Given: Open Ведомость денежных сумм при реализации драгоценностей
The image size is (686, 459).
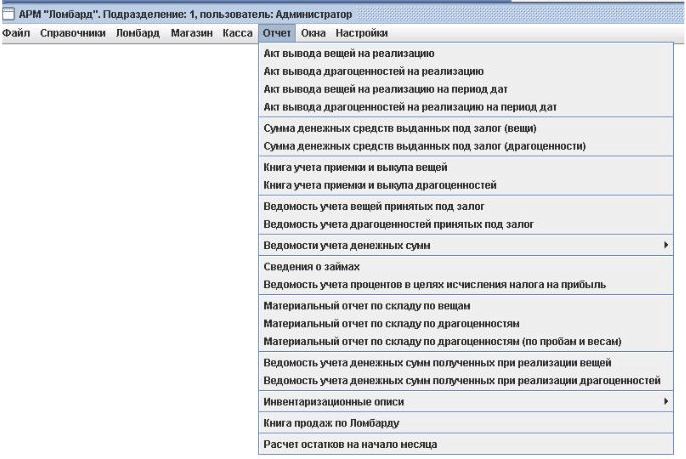Looking at the screenshot, I should 466,381.
